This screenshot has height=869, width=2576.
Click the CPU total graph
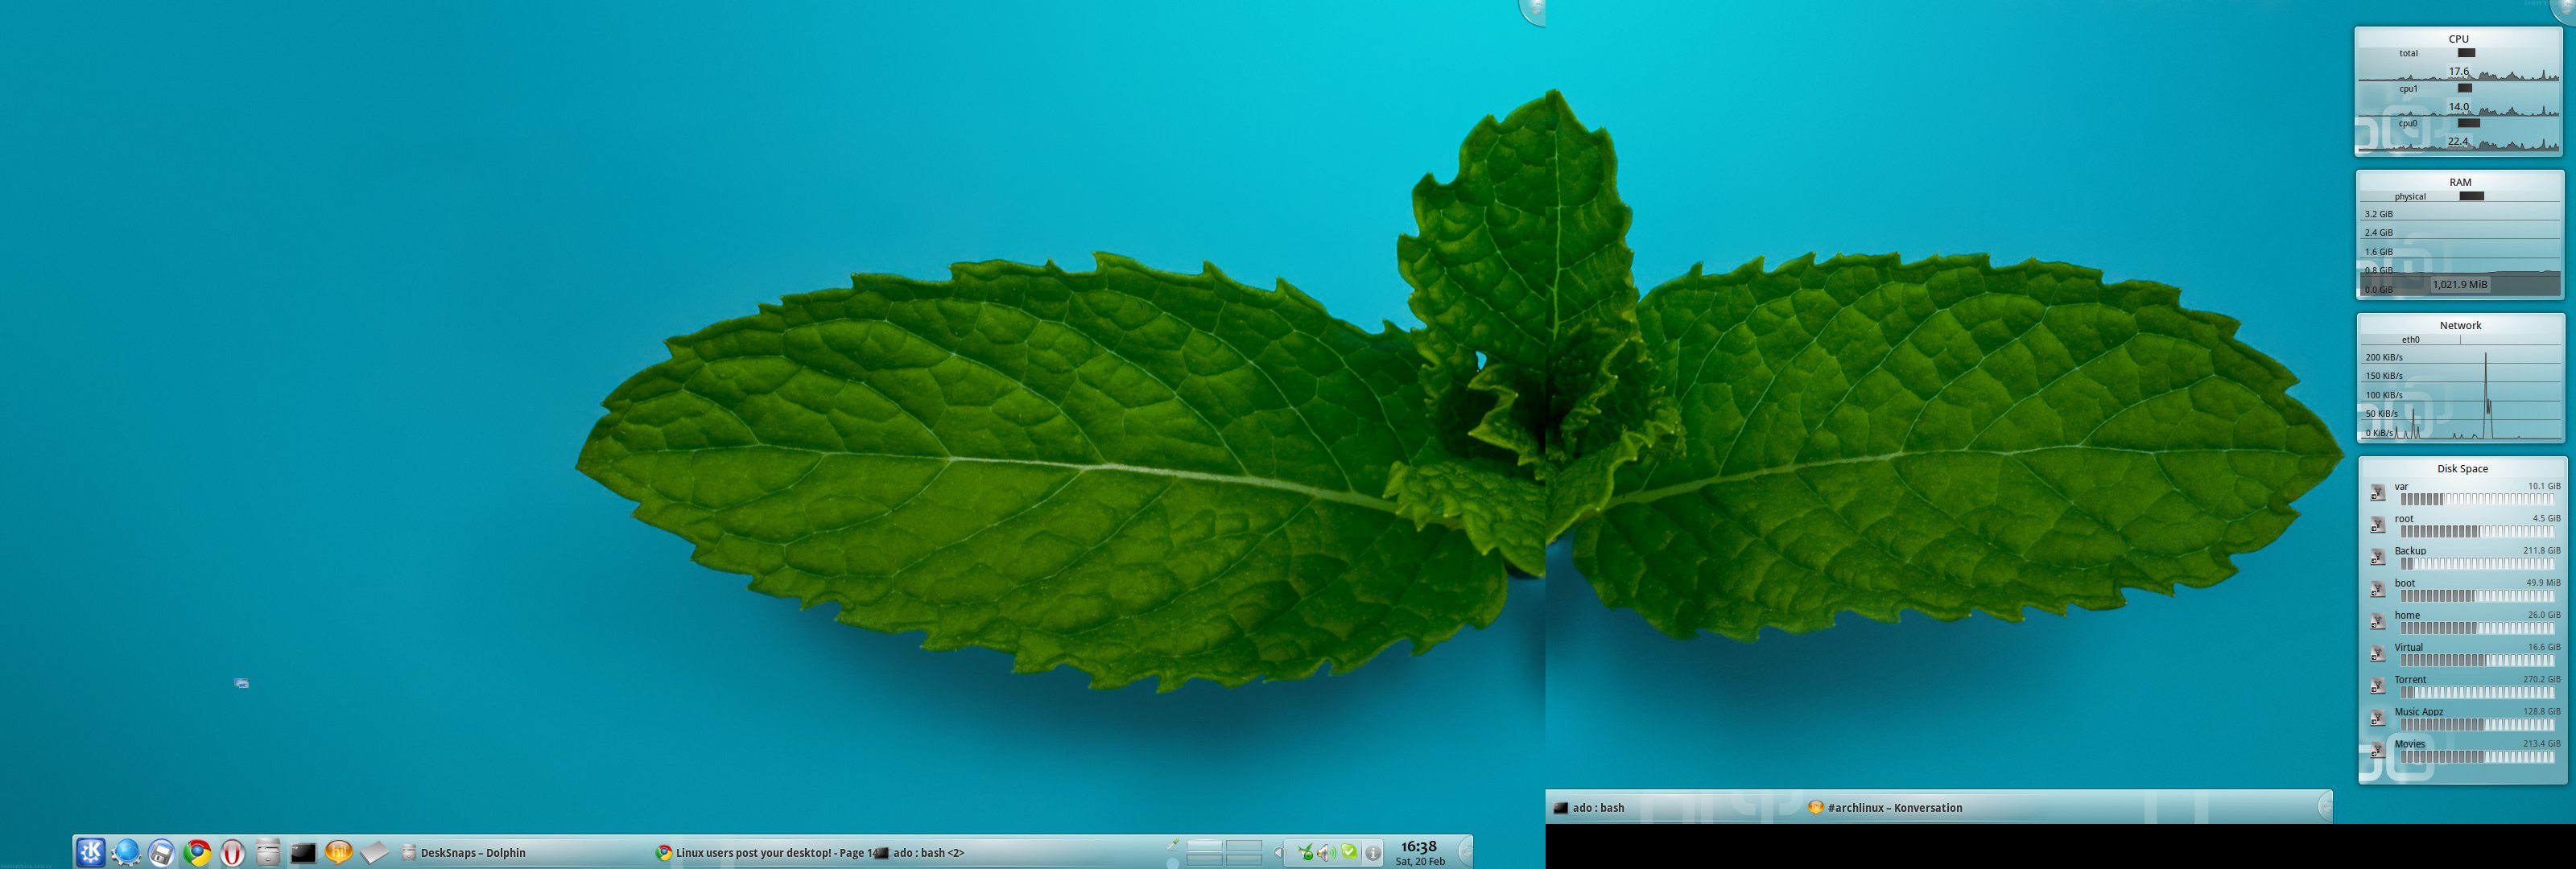tap(2459, 69)
